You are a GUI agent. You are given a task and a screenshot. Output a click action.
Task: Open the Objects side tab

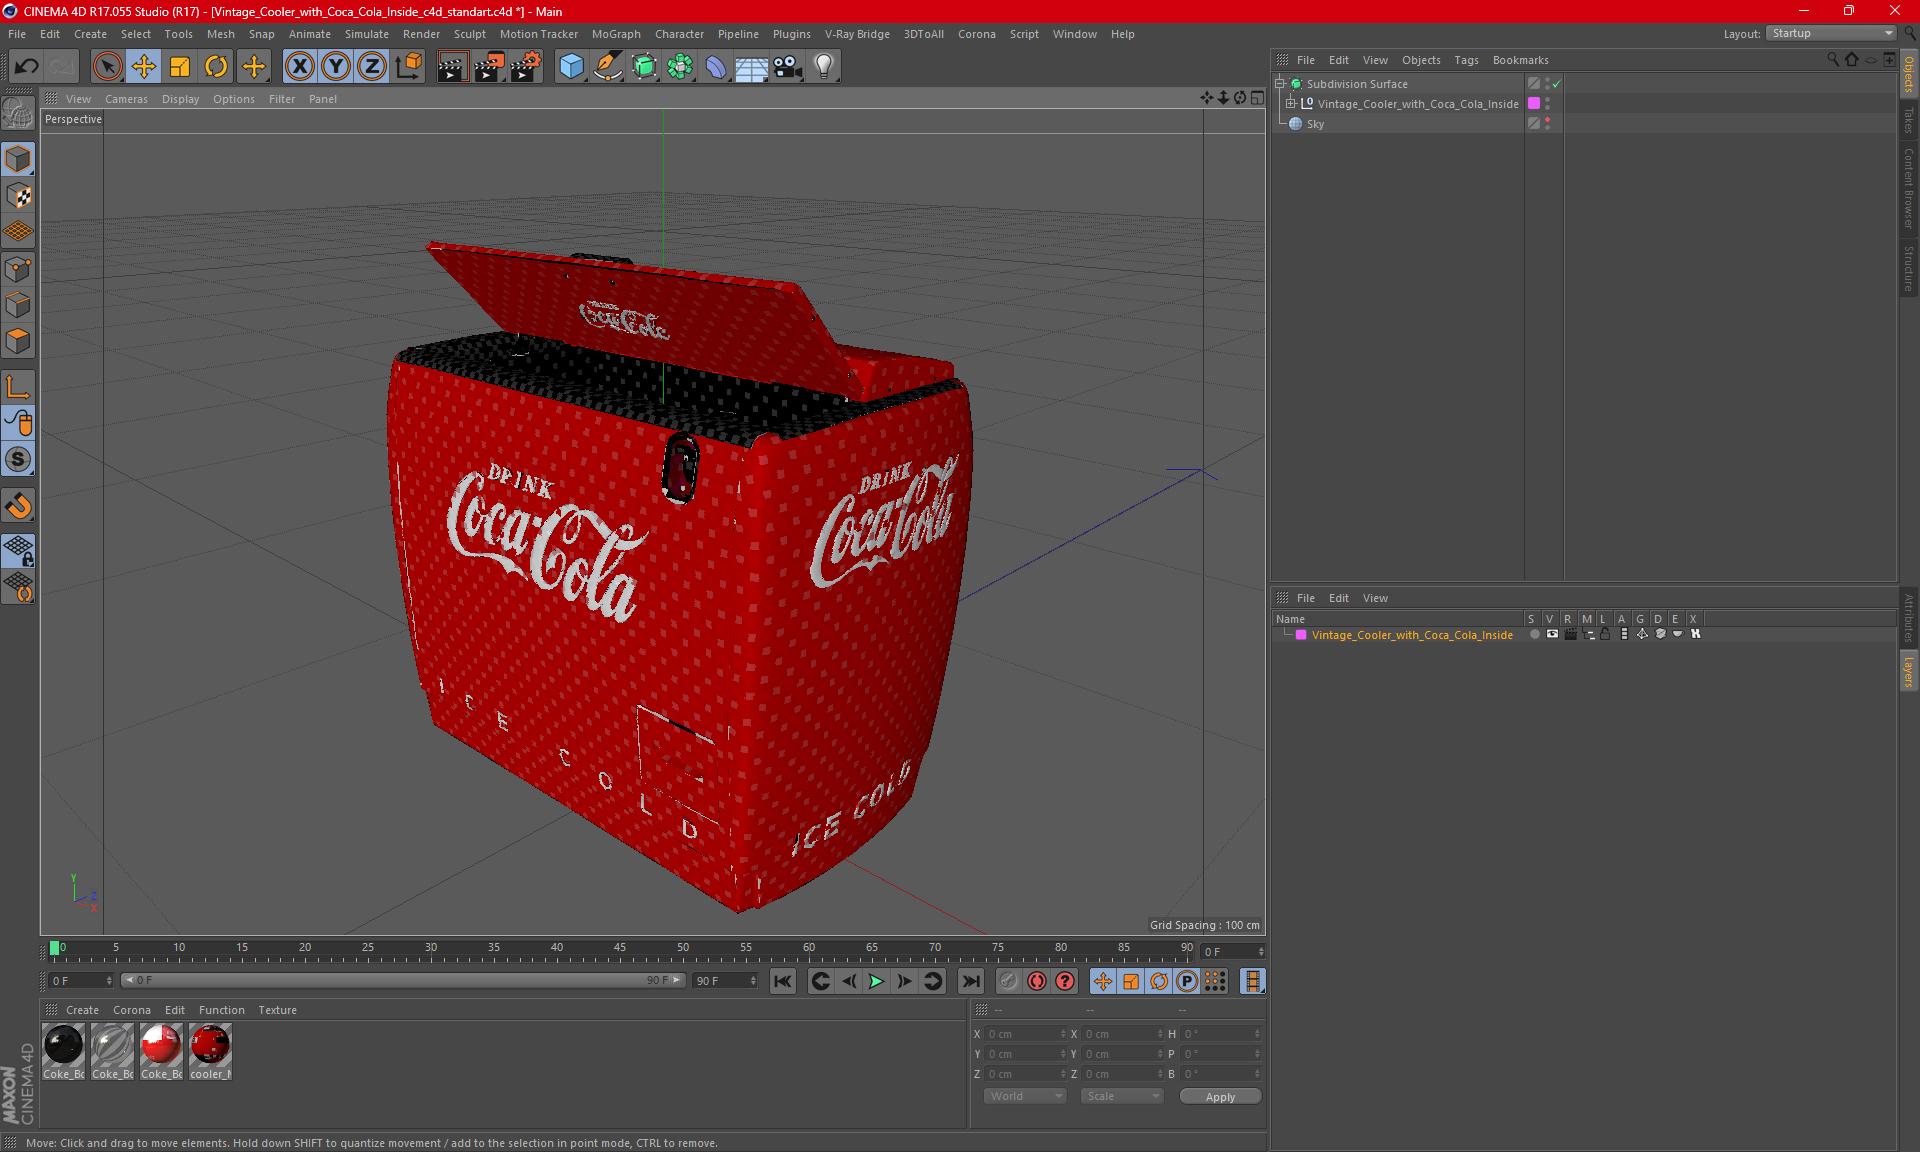tap(1909, 74)
